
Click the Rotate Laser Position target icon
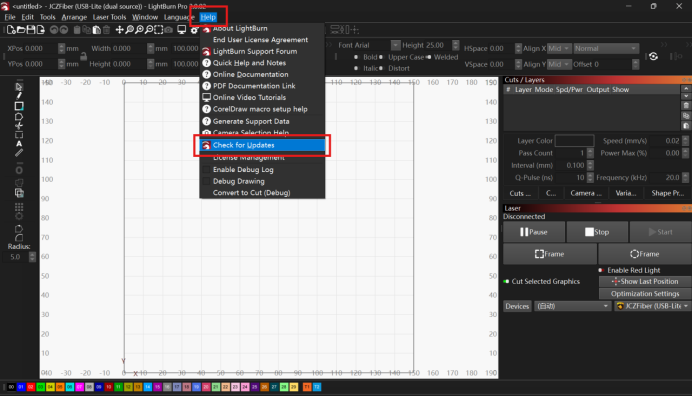pos(654,57)
